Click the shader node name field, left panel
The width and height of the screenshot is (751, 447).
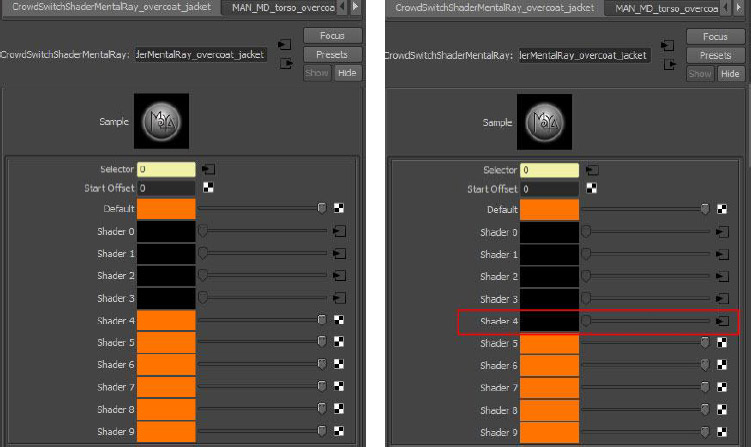click(201, 55)
